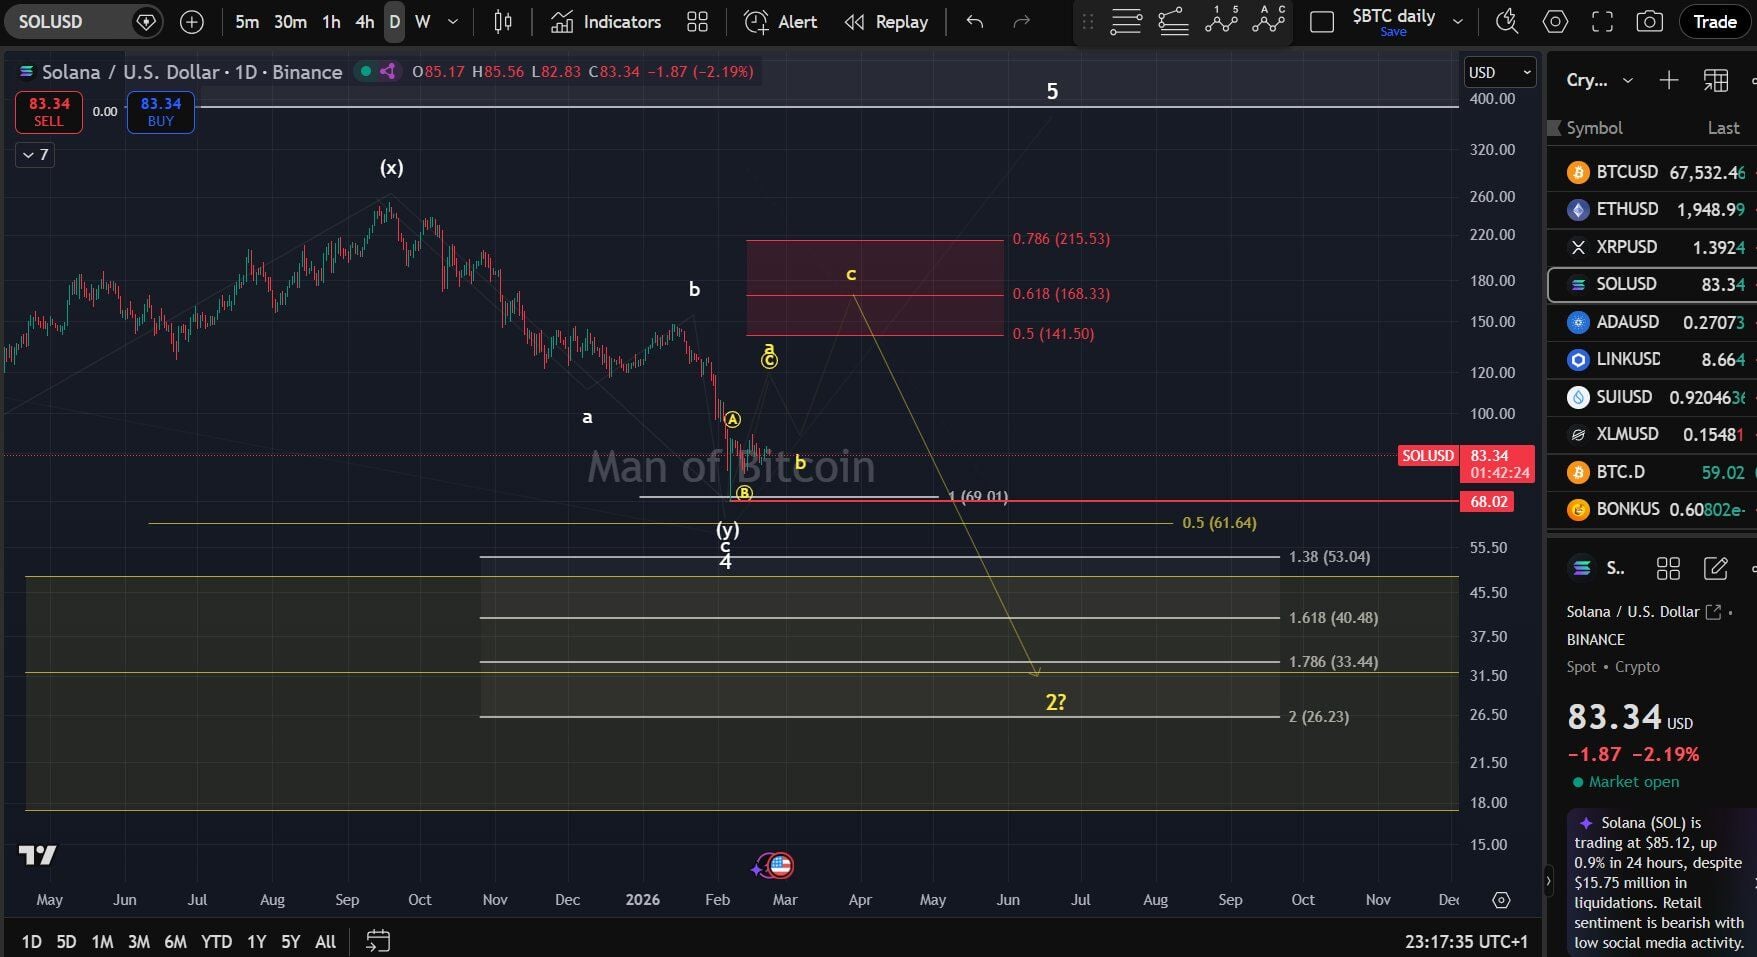Sort watchlist by Last column header

(1723, 128)
